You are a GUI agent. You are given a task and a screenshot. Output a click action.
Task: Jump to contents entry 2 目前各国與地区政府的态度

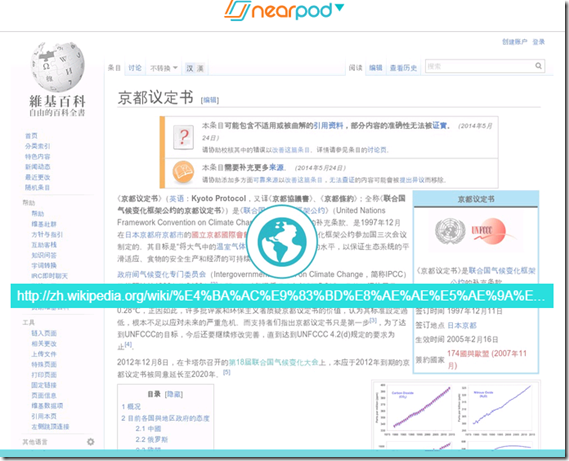point(165,418)
